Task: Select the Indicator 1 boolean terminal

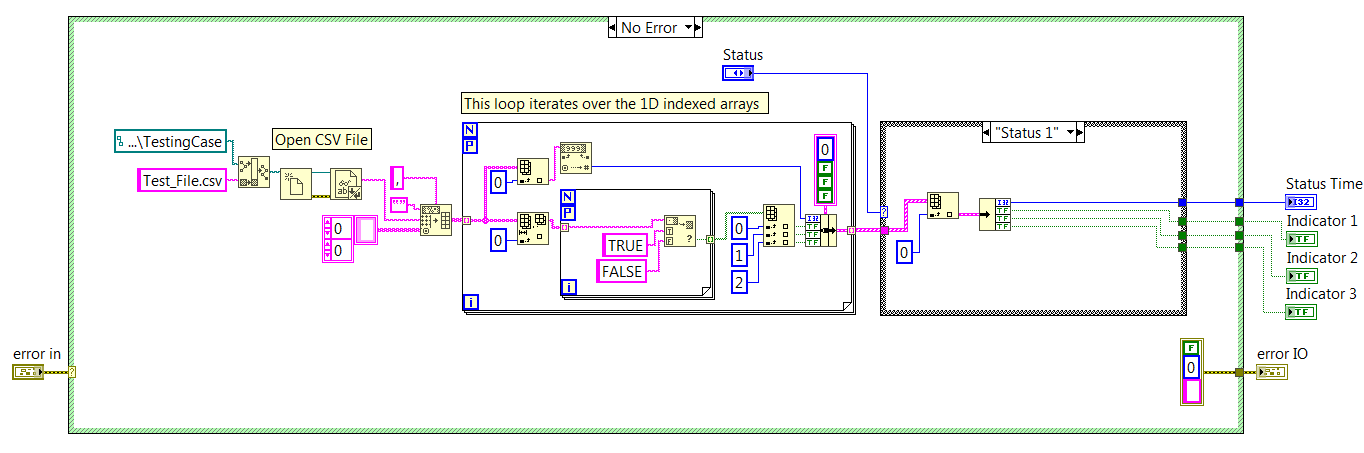Action: tap(1302, 239)
